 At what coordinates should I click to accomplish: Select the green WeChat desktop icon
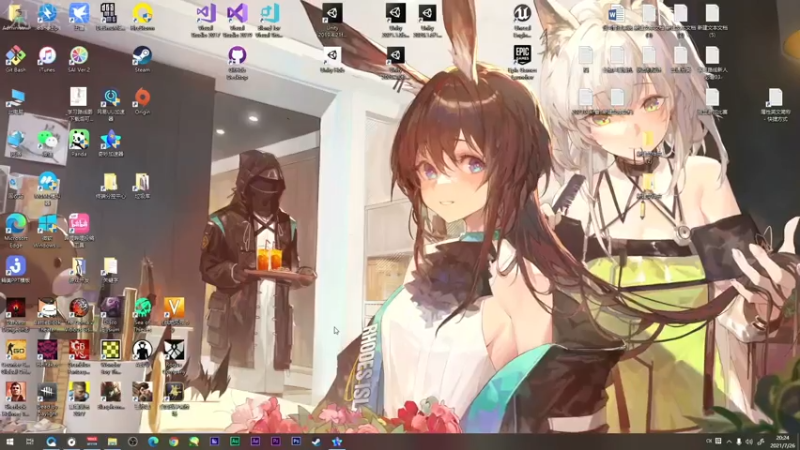[47, 140]
